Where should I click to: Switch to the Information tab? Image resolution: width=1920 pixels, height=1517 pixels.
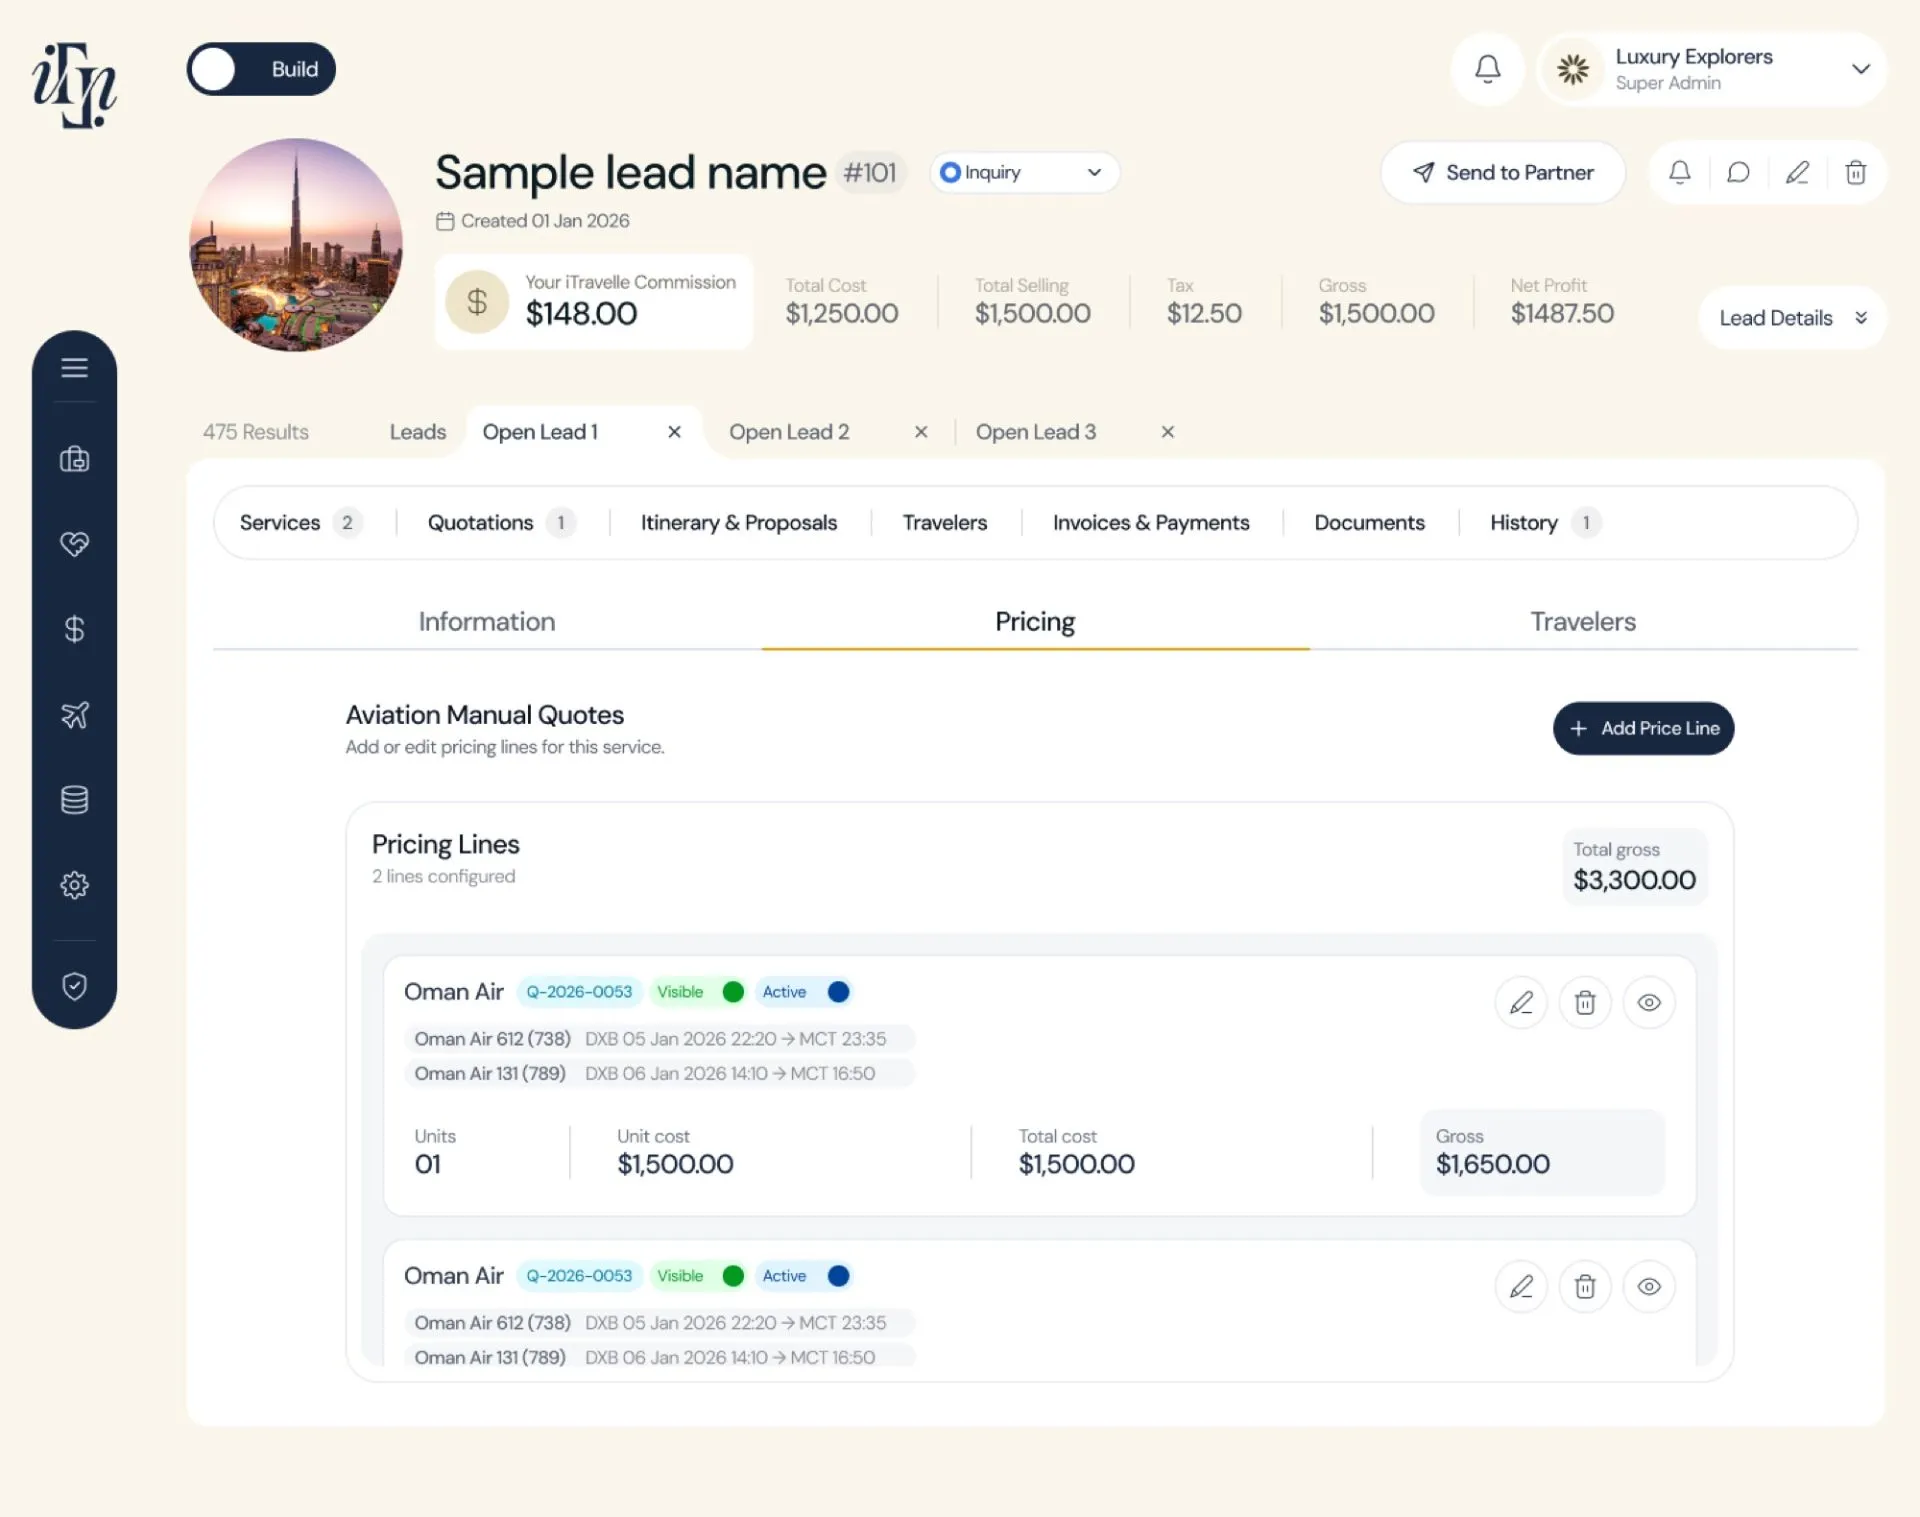[x=487, y=621]
